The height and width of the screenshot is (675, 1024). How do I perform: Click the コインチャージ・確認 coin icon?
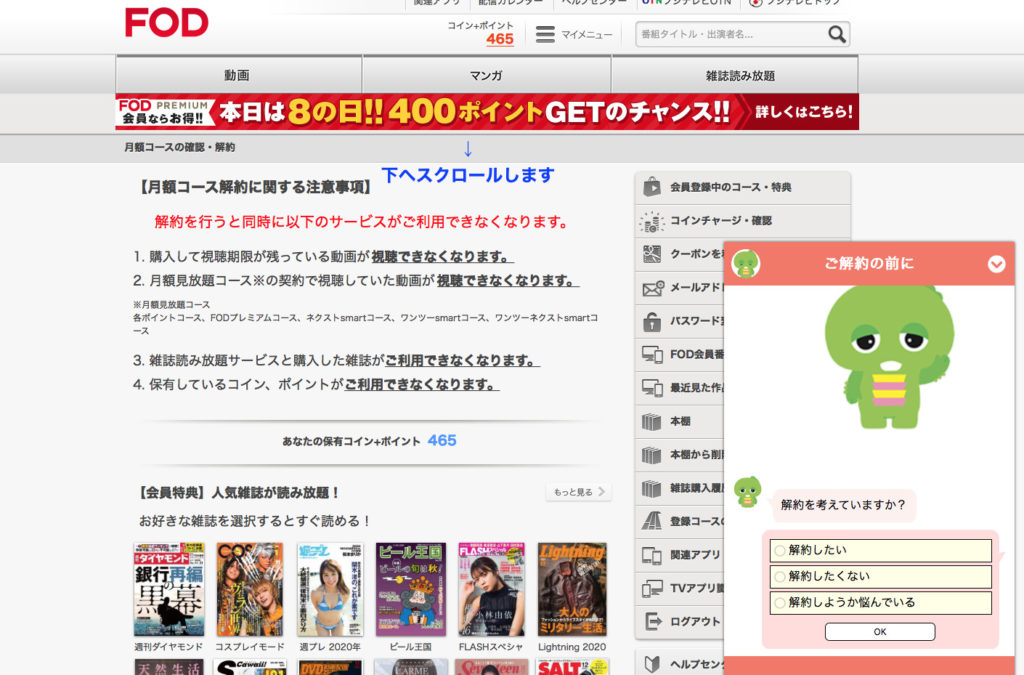651,221
